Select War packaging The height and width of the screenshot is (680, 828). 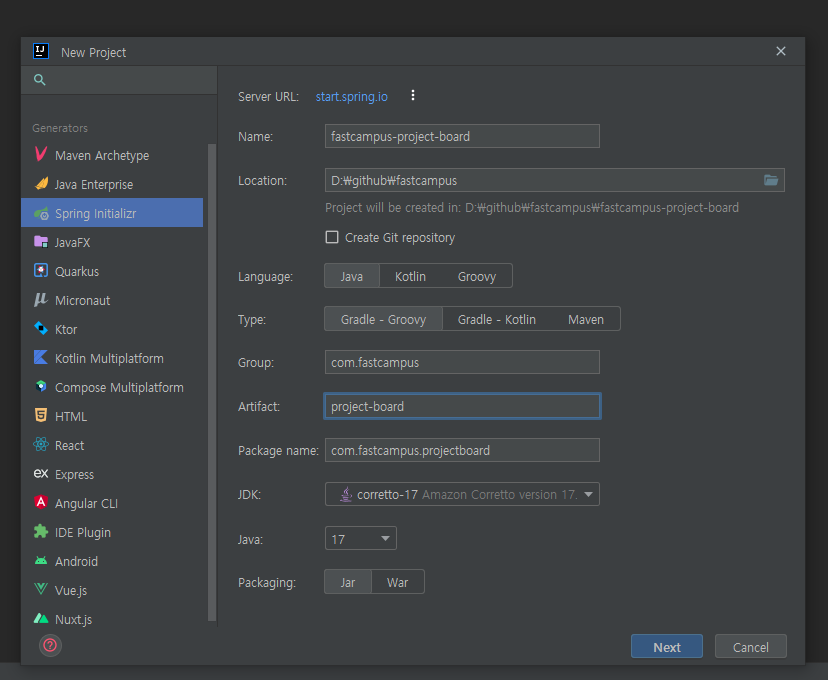[x=397, y=582]
